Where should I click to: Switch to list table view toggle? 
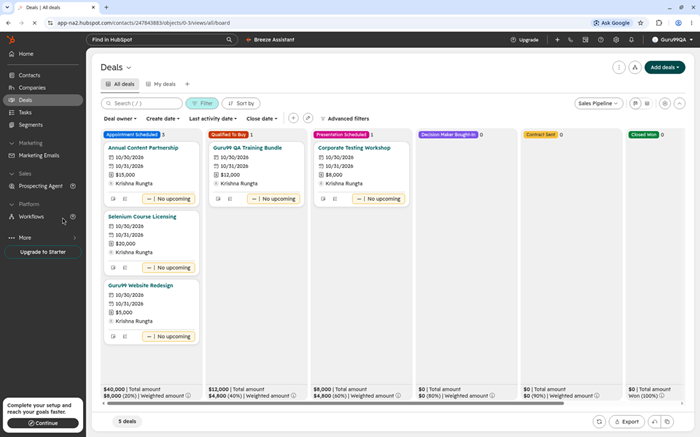point(647,104)
